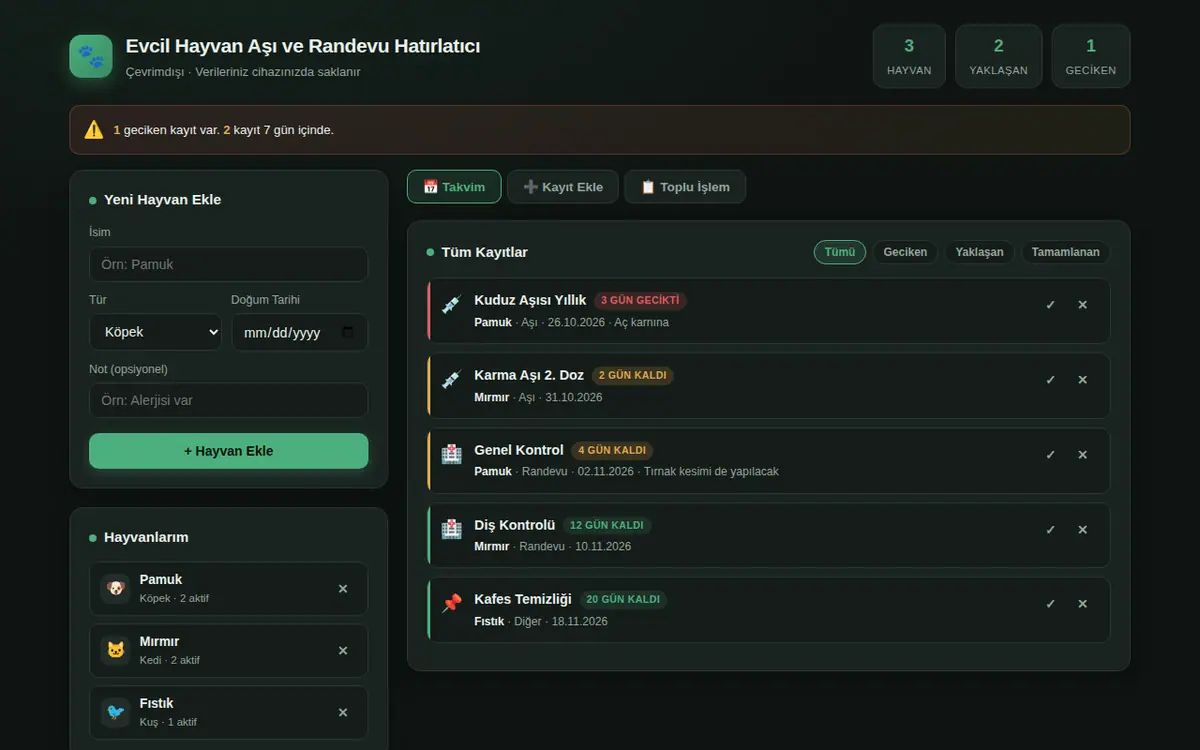Mark Diş Kontrolü as completed
The height and width of the screenshot is (750, 1200).
tap(1050, 530)
